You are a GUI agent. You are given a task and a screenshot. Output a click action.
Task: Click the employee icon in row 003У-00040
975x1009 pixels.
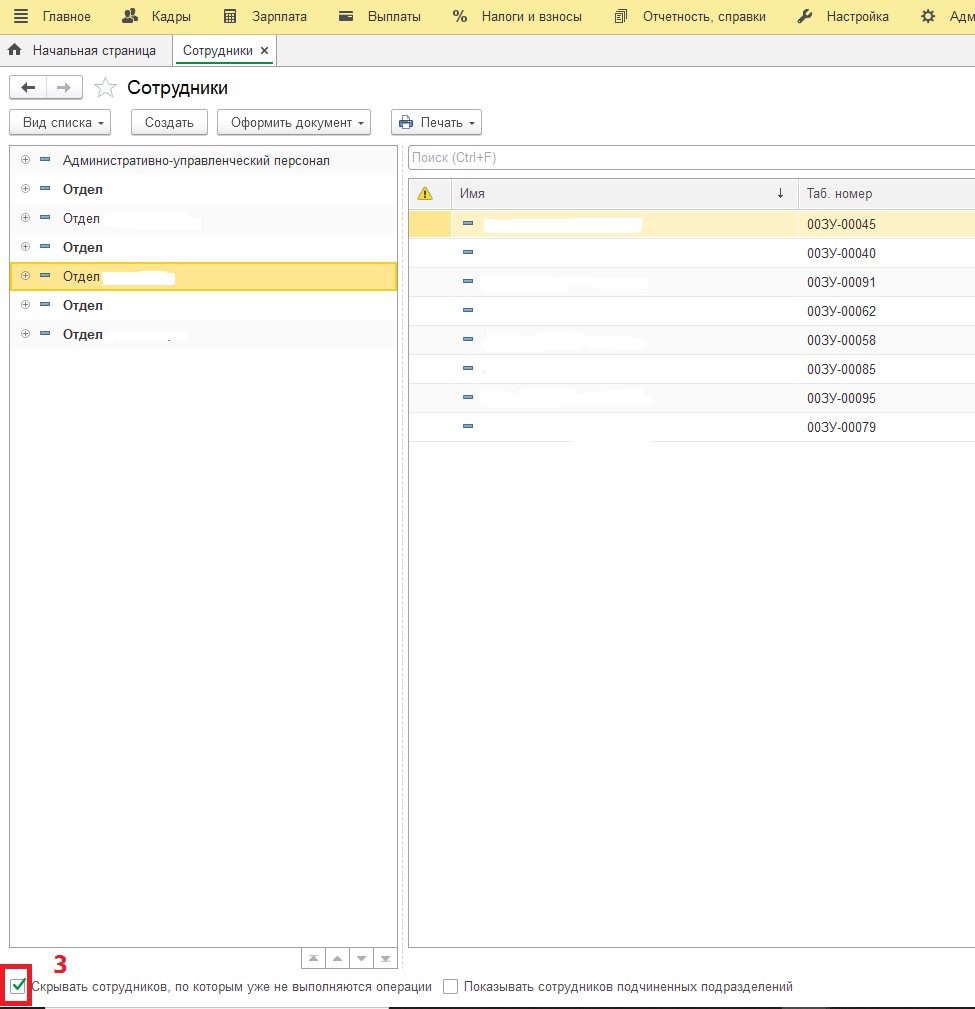pos(468,252)
